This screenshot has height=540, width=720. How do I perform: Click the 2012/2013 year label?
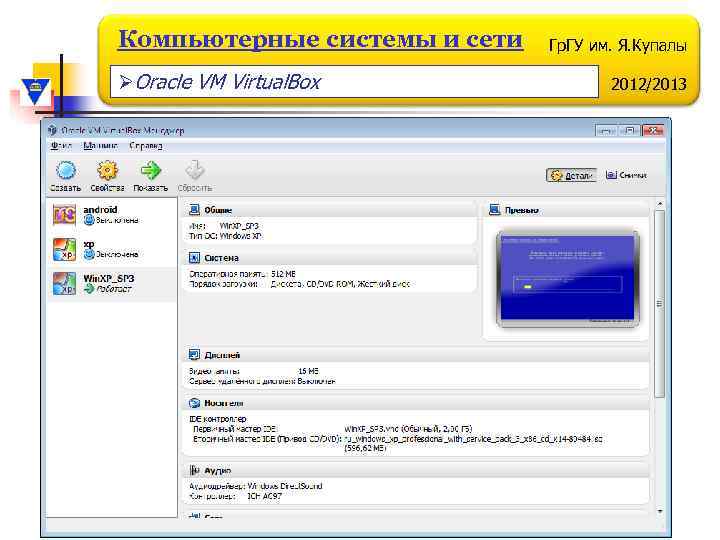point(648,84)
